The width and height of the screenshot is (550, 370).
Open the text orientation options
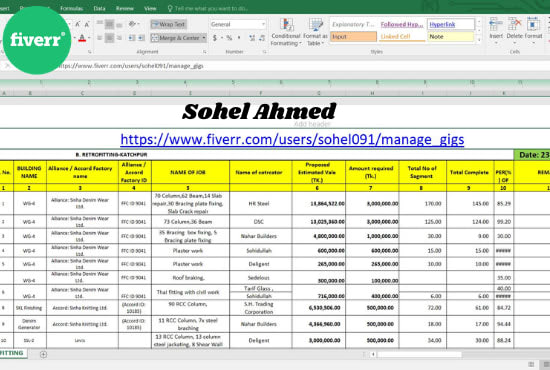pos(134,24)
